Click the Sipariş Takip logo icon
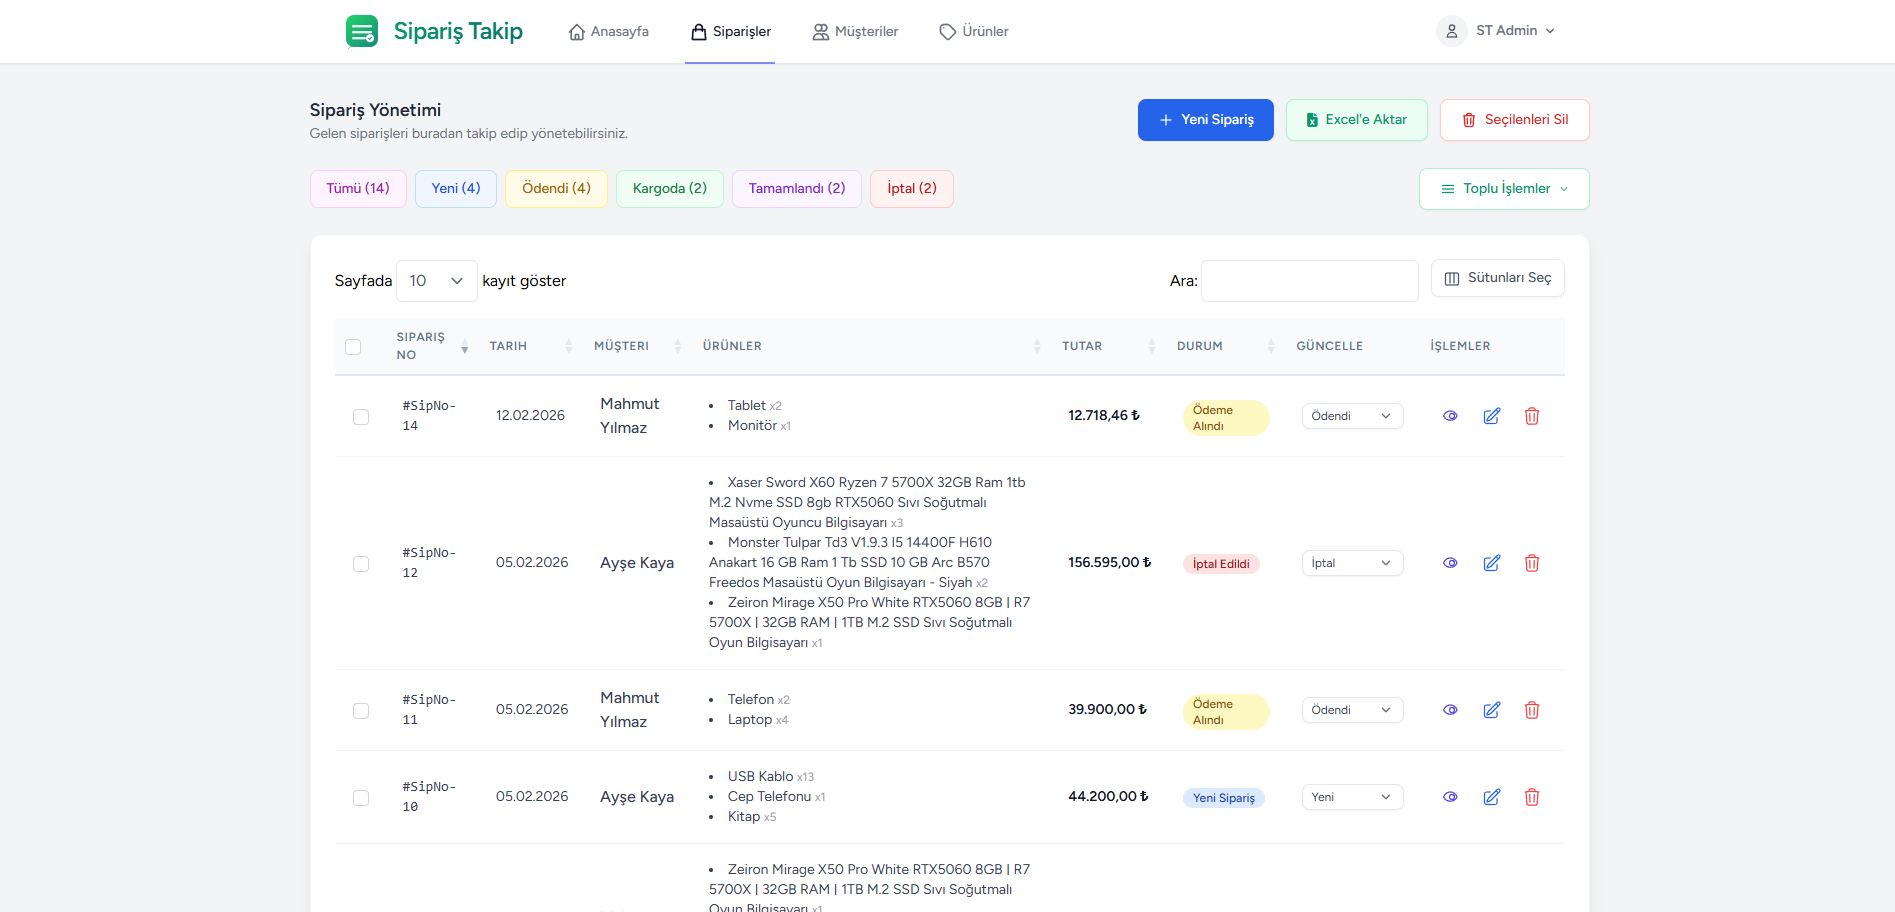The width and height of the screenshot is (1895, 912). click(361, 31)
